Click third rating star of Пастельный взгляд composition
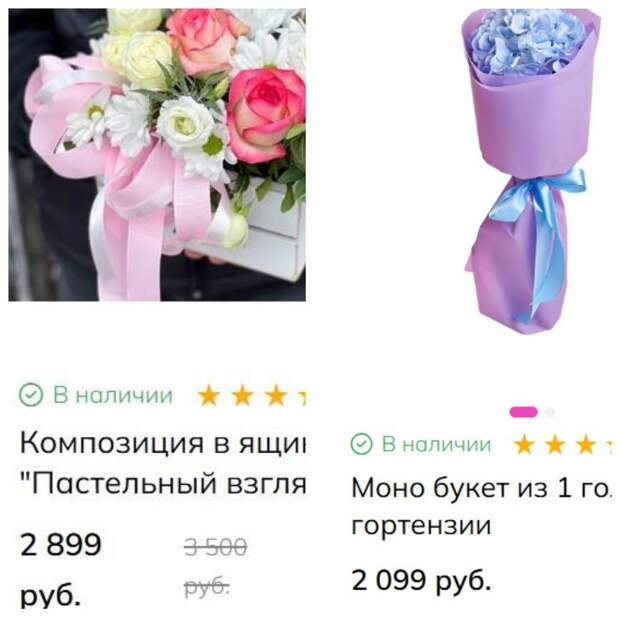Viewport: 620px width, 620px height. 276,396
